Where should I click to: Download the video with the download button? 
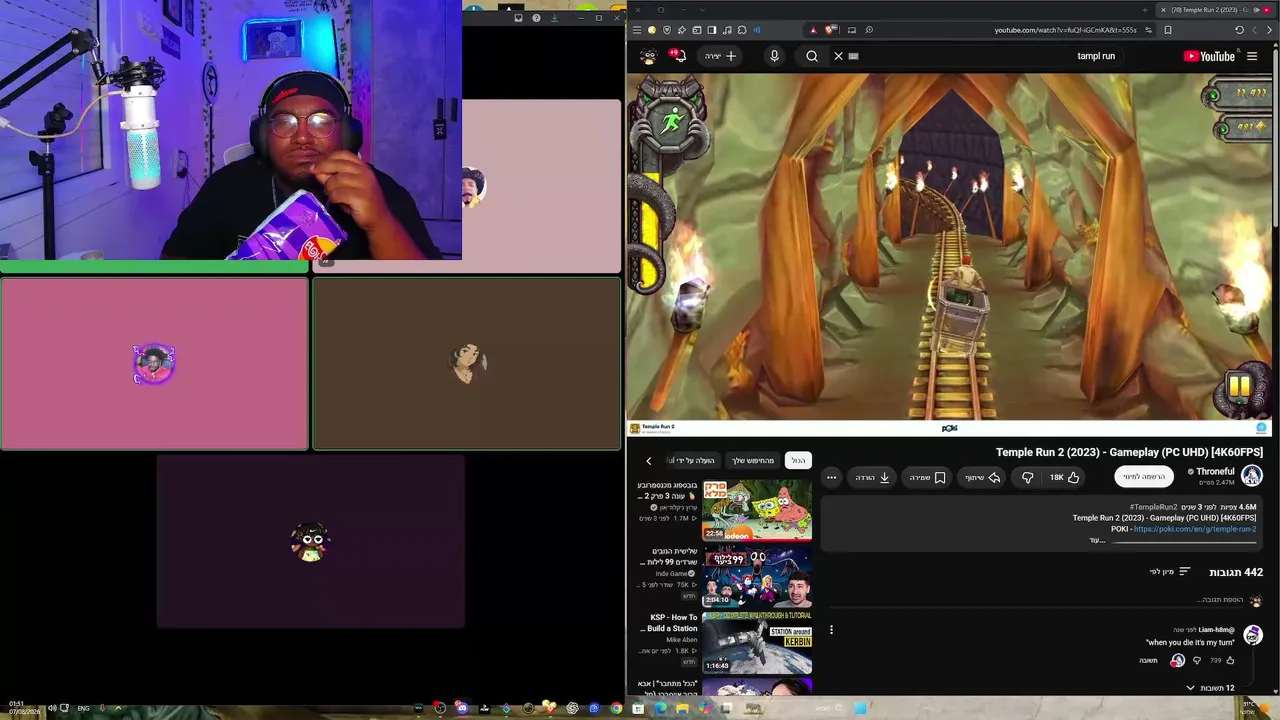tap(872, 478)
